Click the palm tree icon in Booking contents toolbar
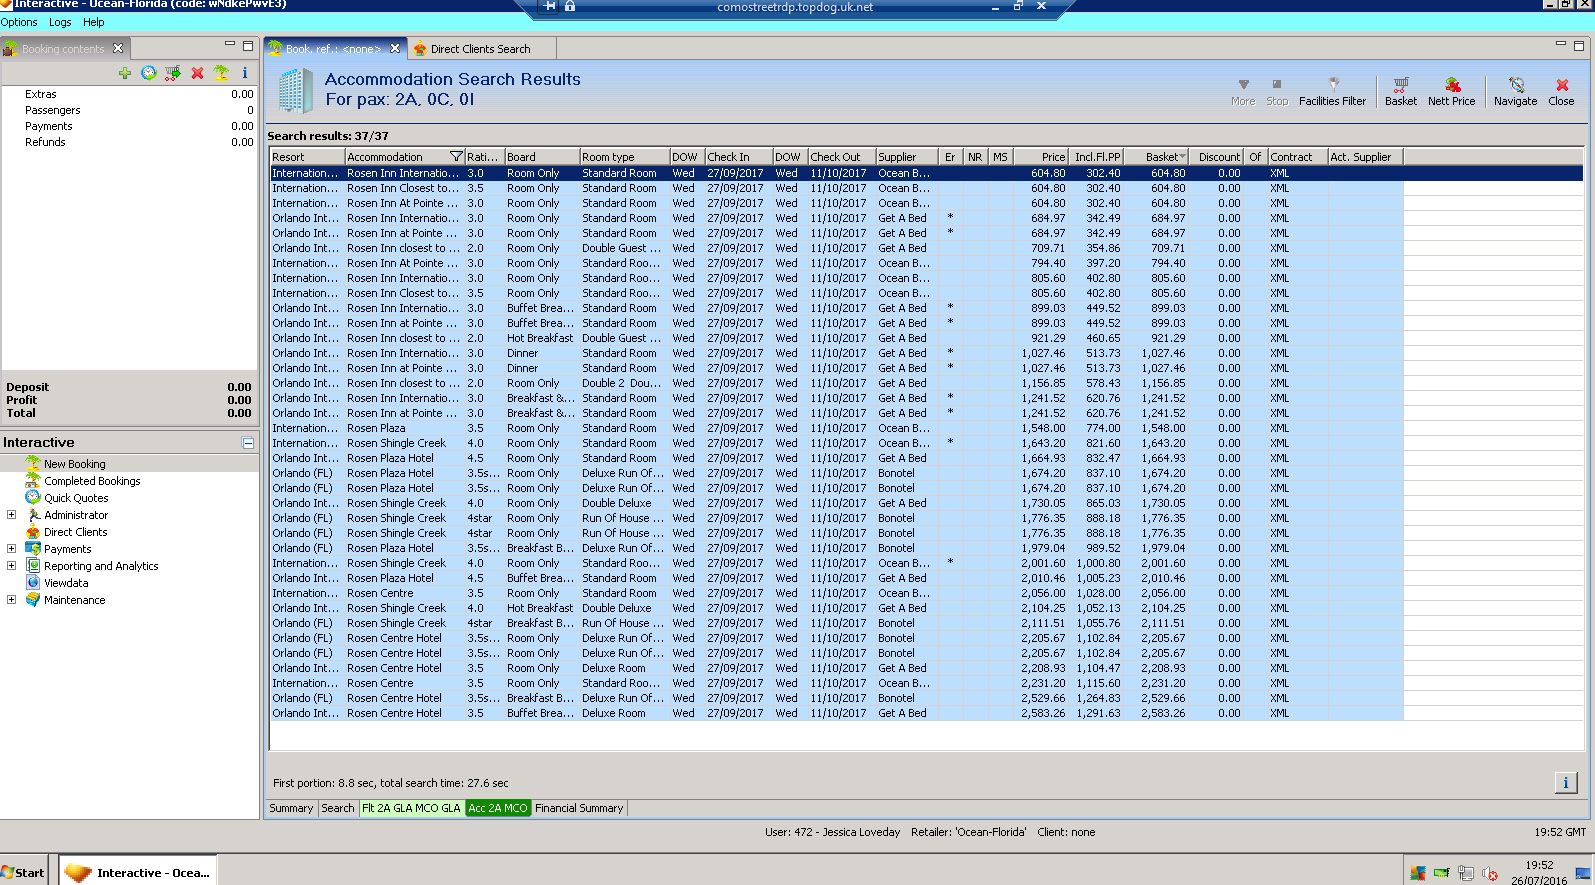Image resolution: width=1595 pixels, height=885 pixels. (221, 73)
